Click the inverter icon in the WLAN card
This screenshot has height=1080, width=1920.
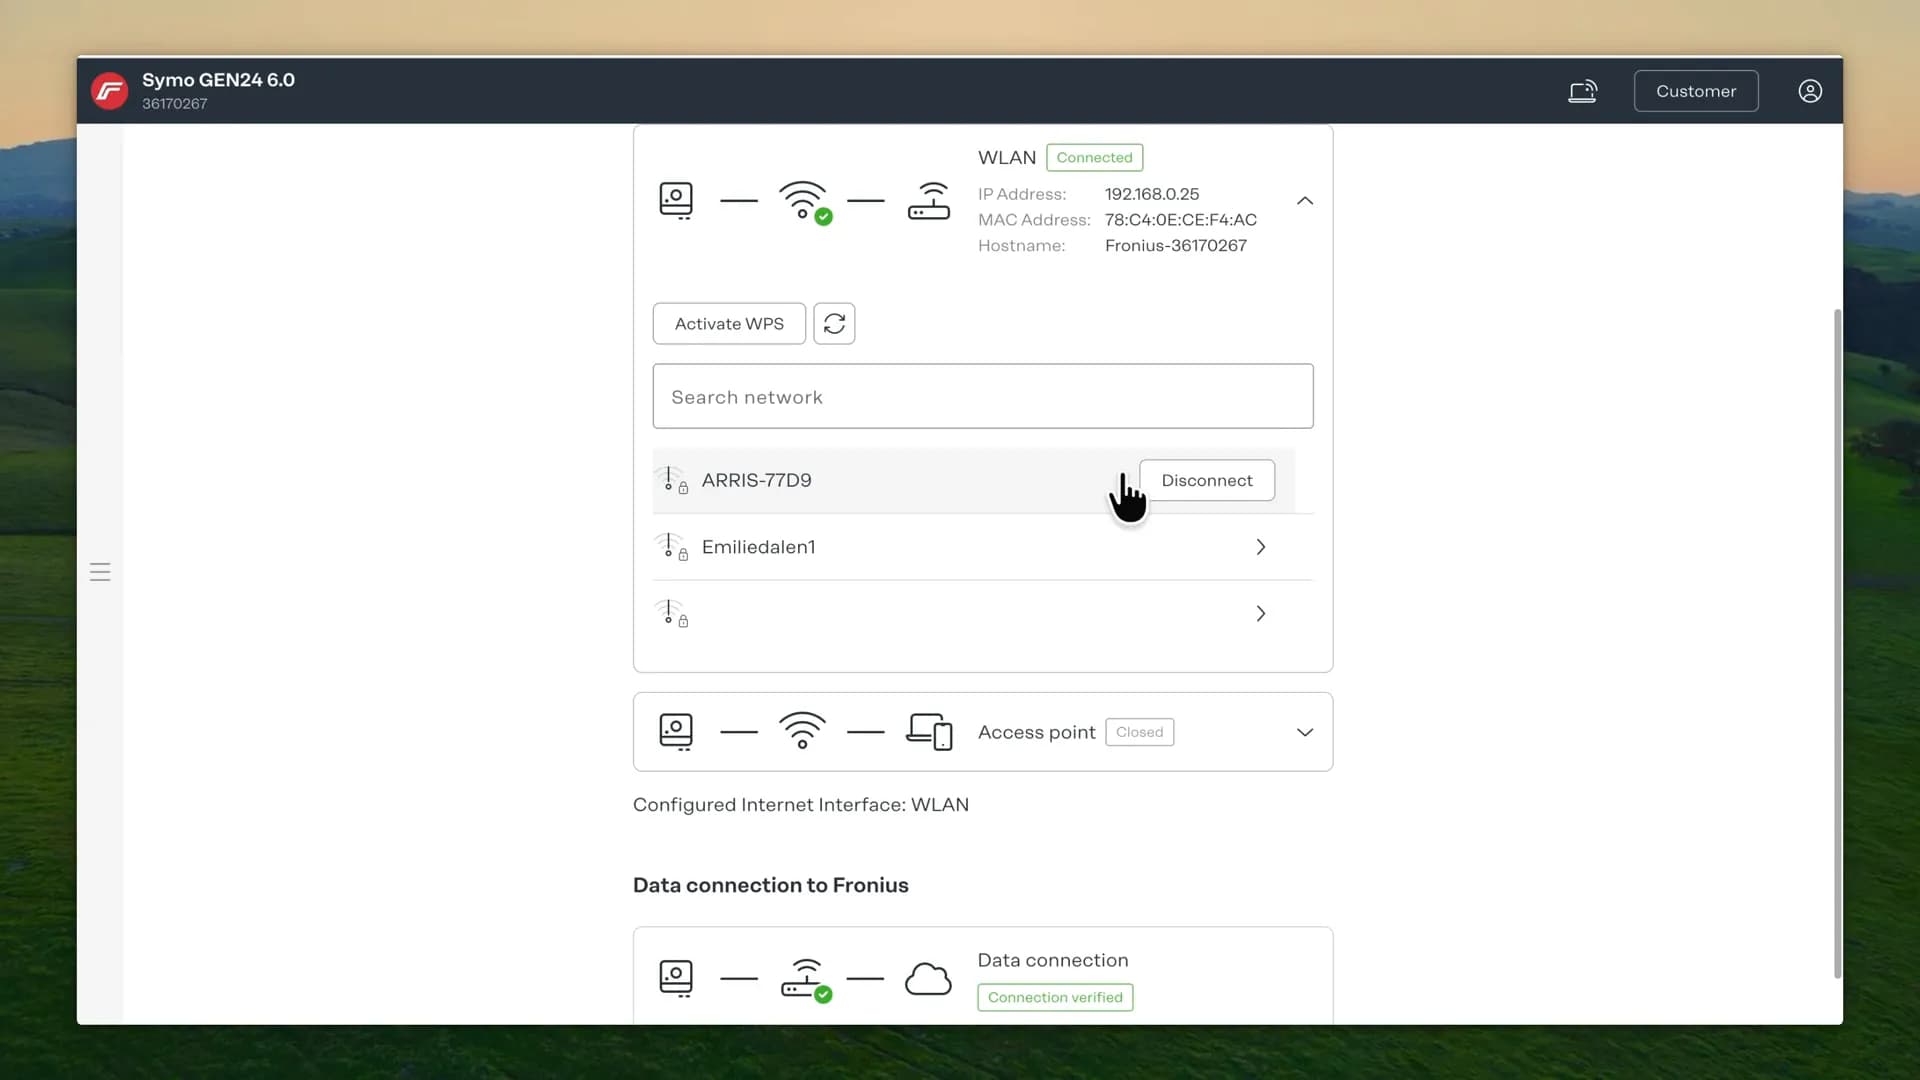[676, 201]
